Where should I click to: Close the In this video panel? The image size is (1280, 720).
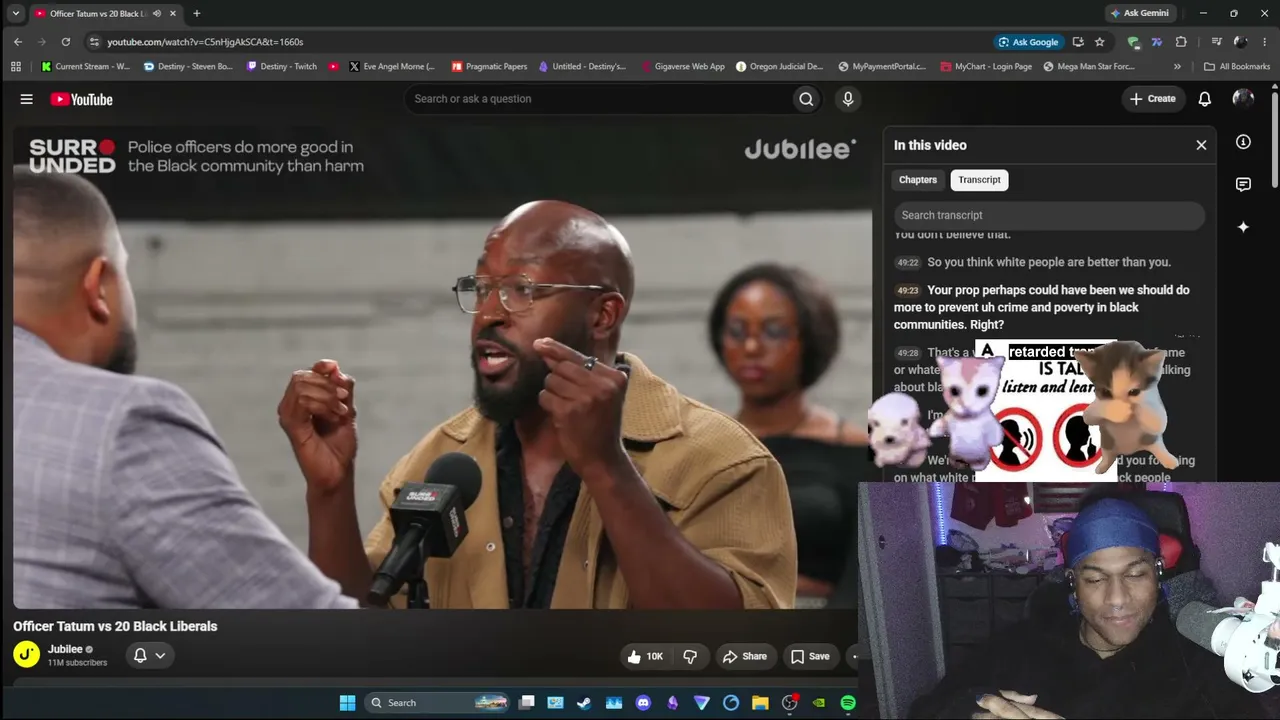[1201, 145]
